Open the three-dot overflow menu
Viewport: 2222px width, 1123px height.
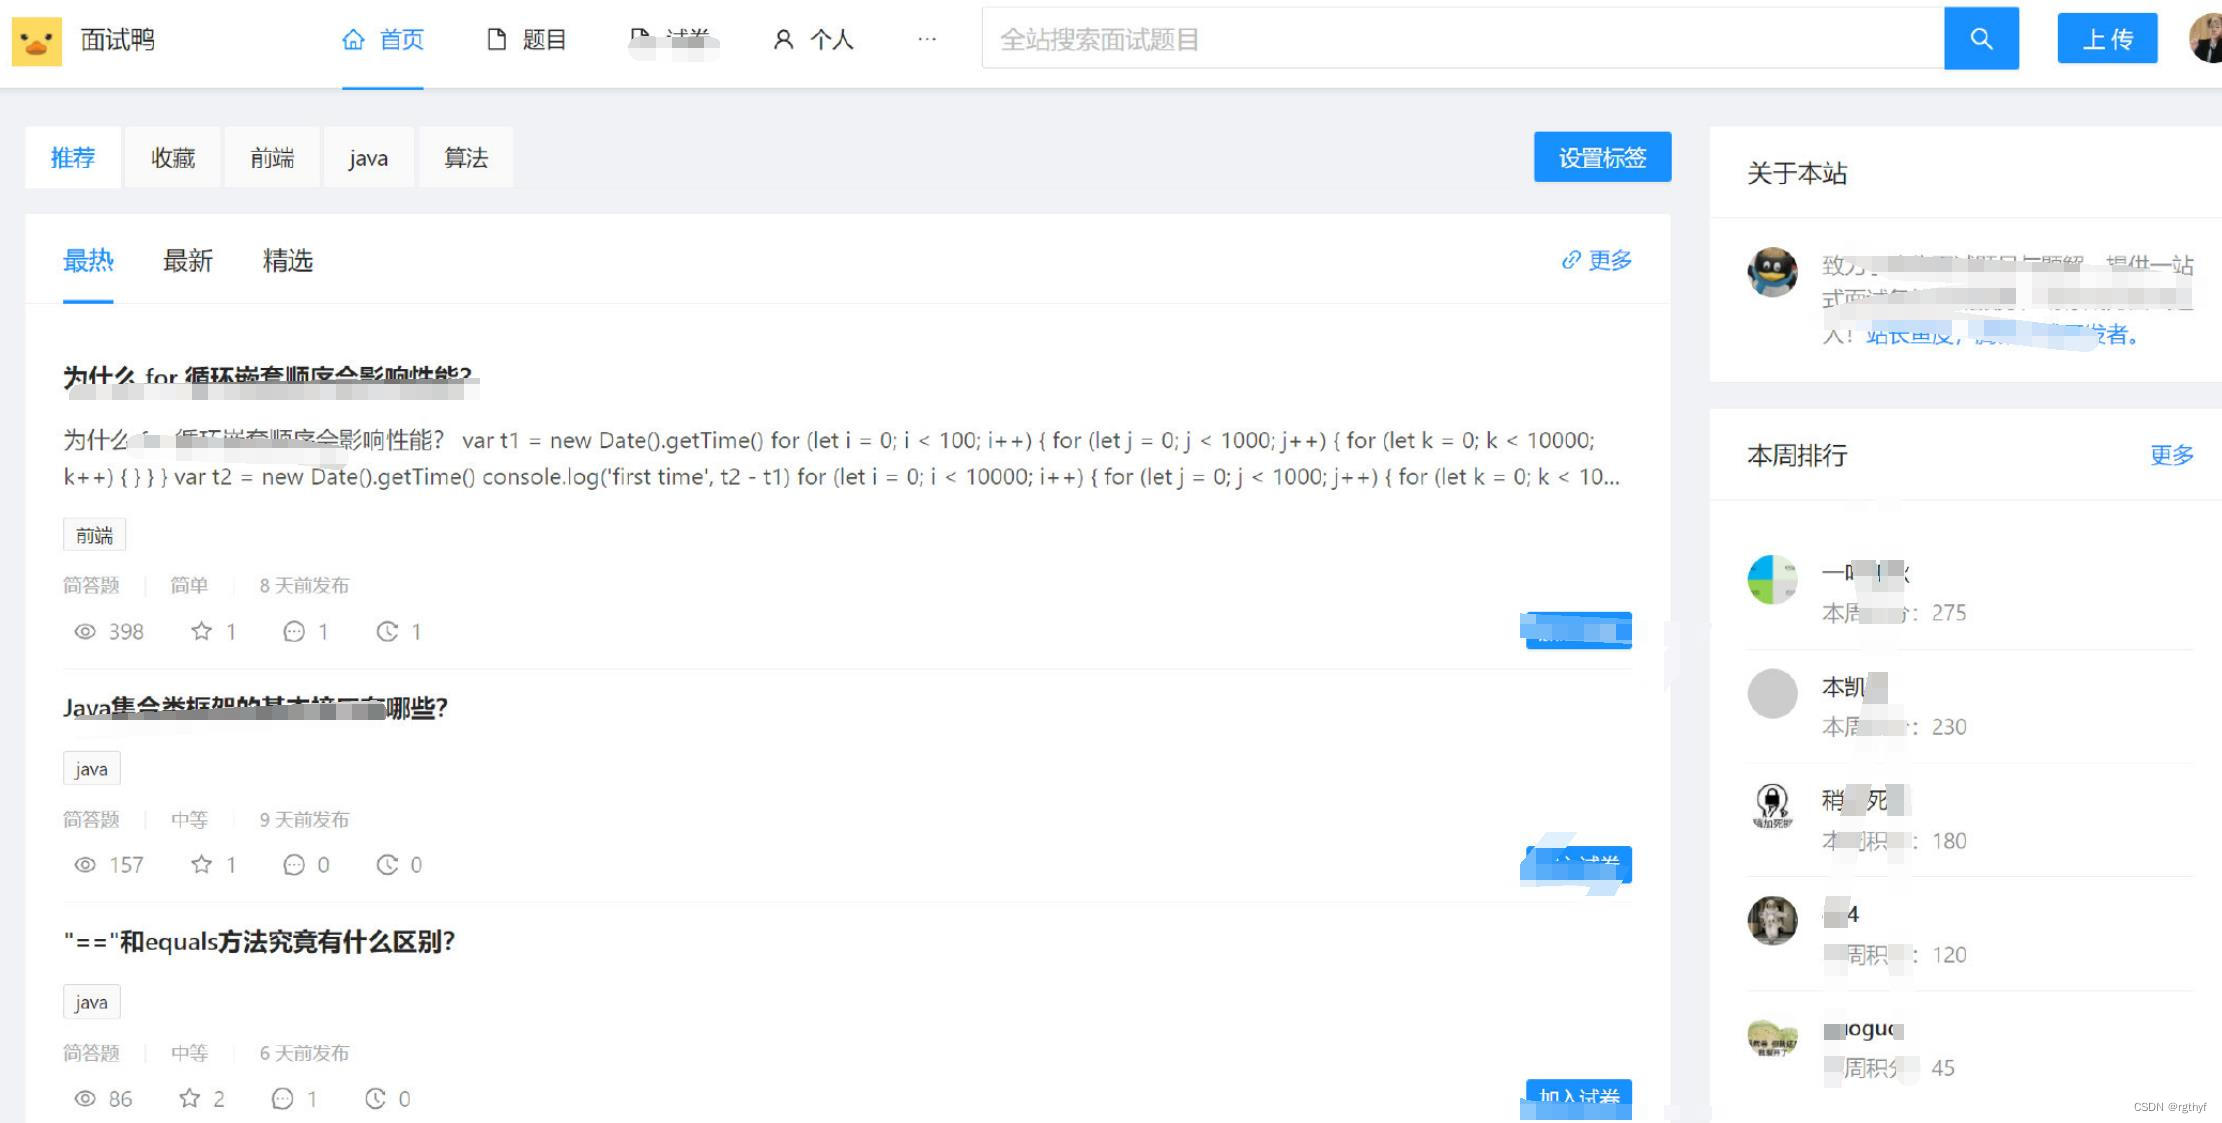(927, 39)
